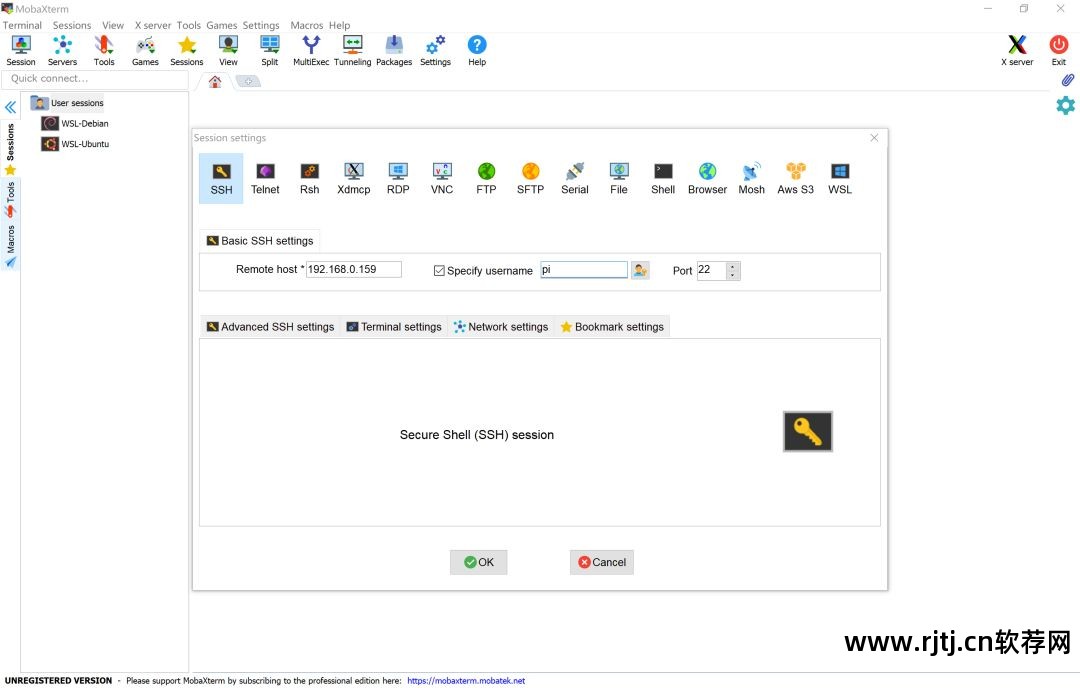The height and width of the screenshot is (688, 1080).
Task: Decrease the Port number with down arrow
Action: [733, 275]
